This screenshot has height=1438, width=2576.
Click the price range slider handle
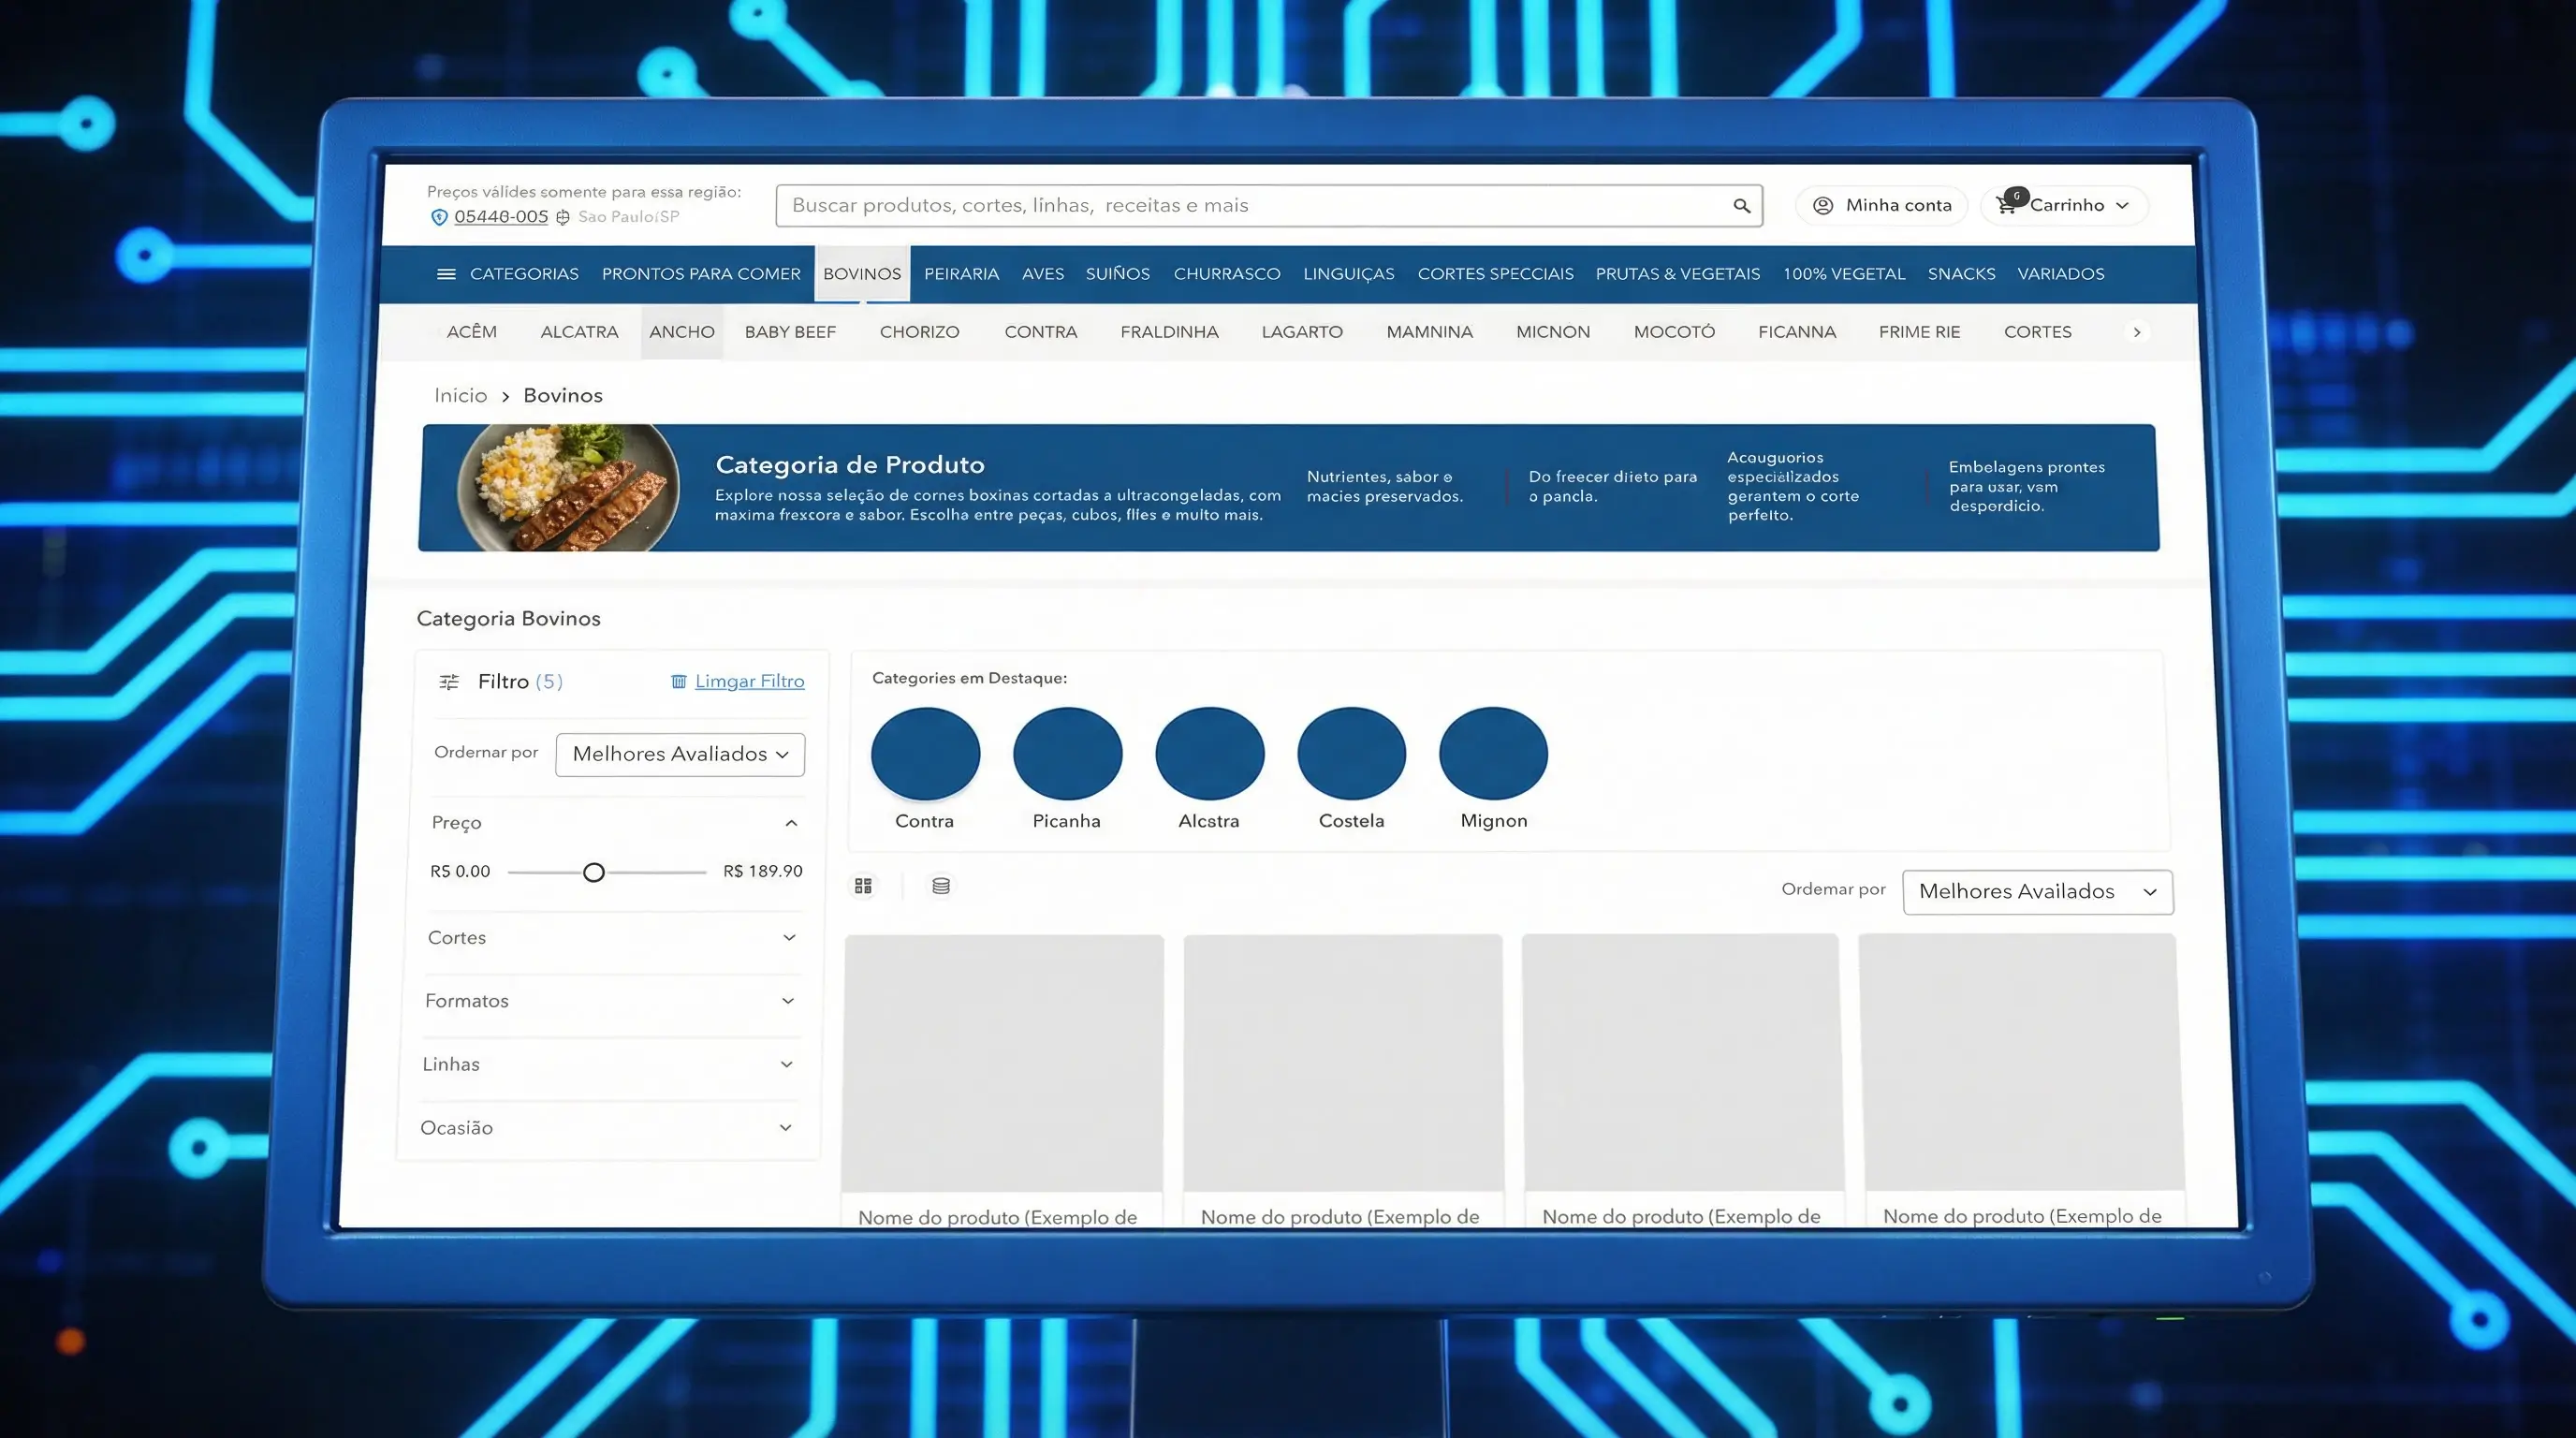[594, 873]
